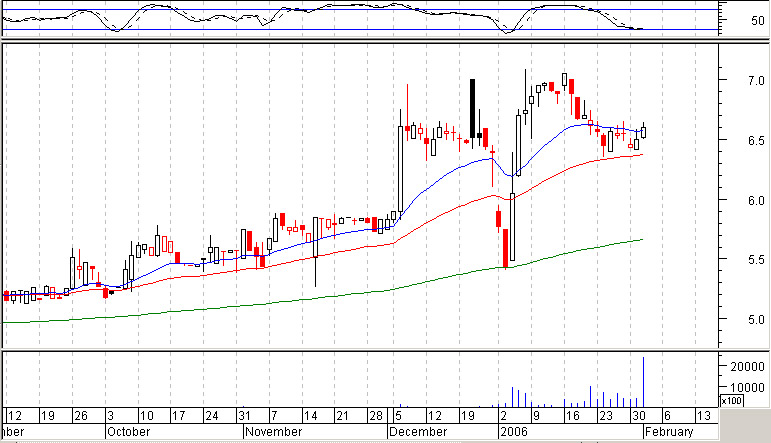Image resolution: width=771 pixels, height=443 pixels.
Task: Select the tallest volume bar at end of January
Action: pos(643,382)
